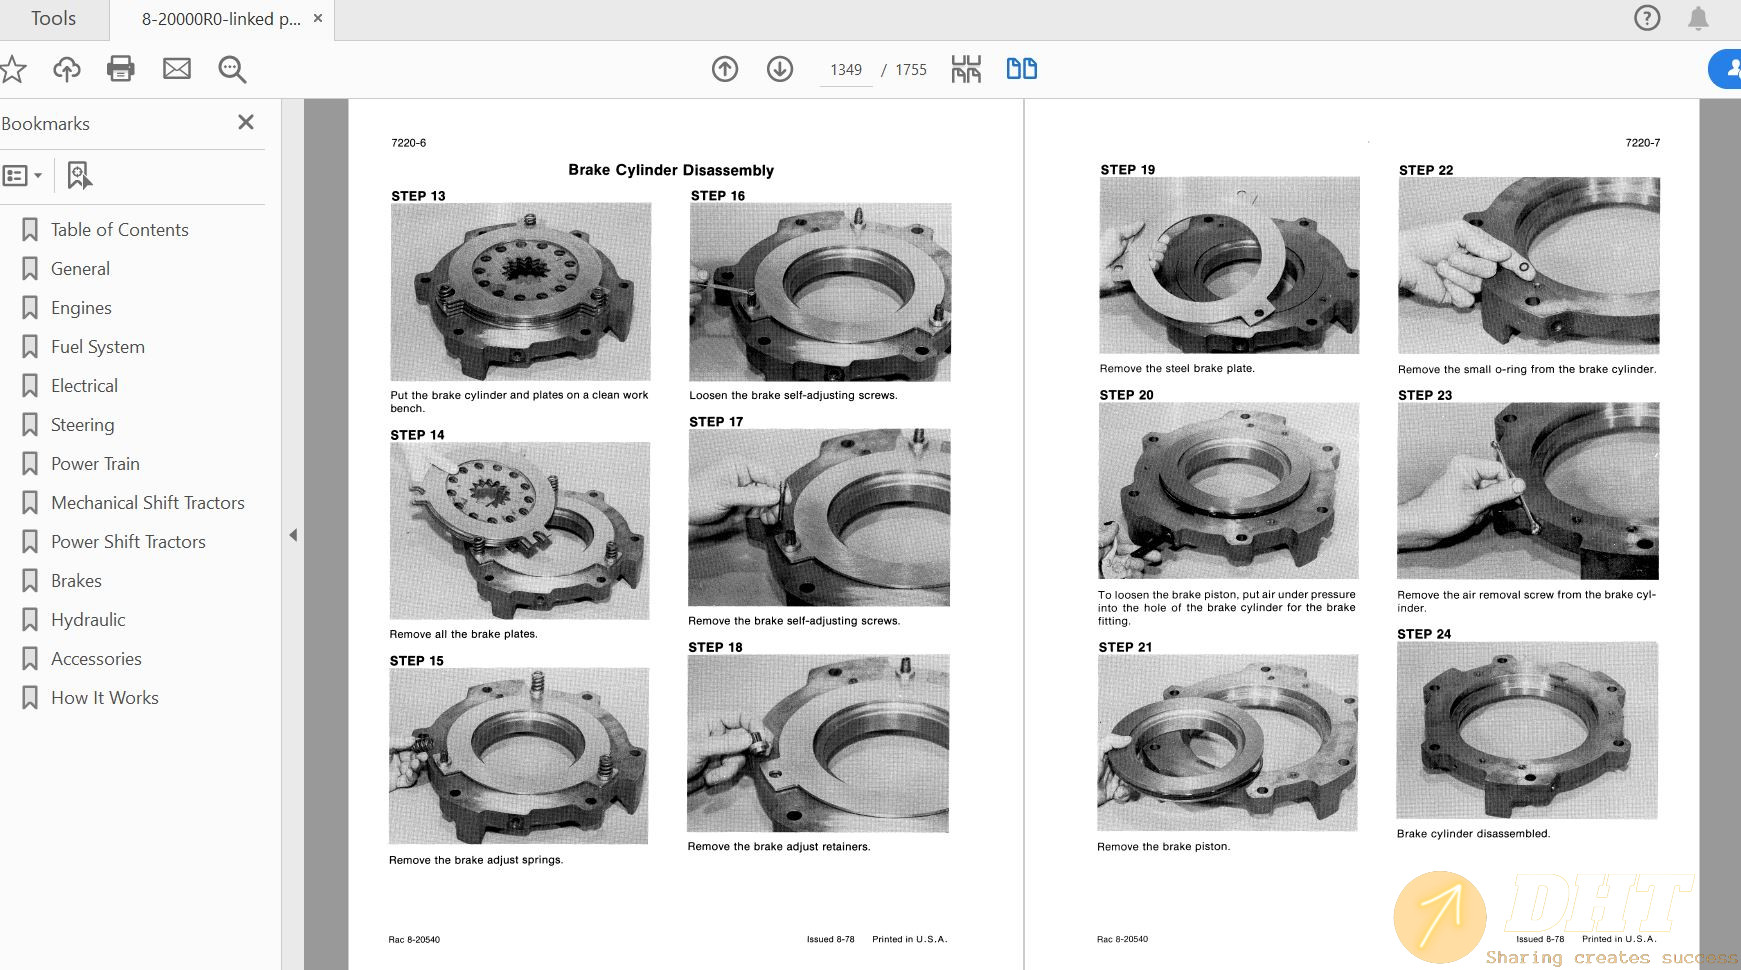Click the cloud upload icon

click(x=67, y=69)
